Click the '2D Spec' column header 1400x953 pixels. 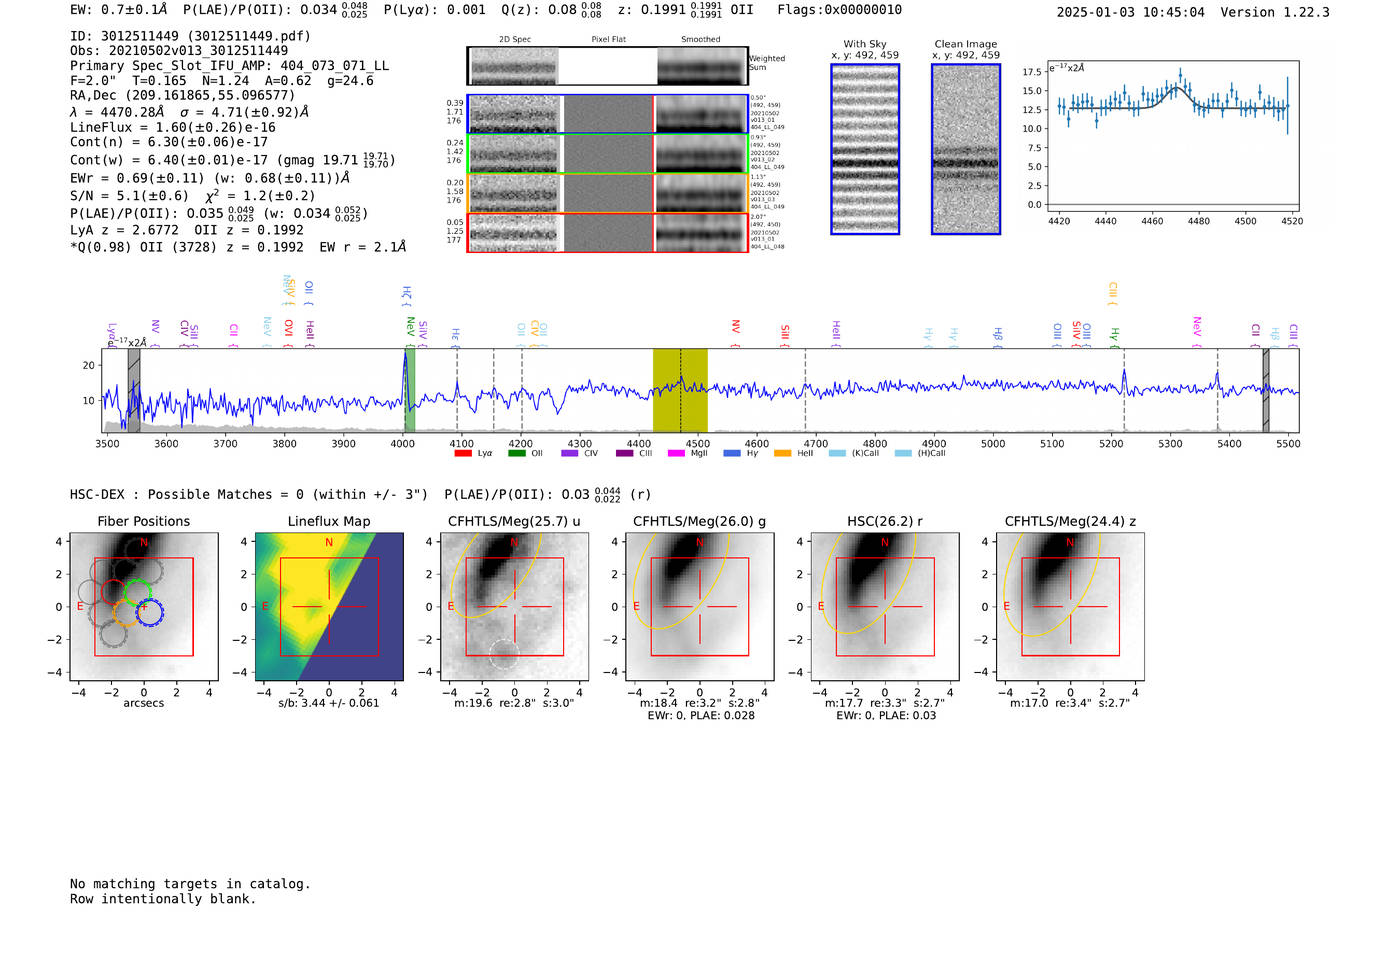(x=515, y=39)
